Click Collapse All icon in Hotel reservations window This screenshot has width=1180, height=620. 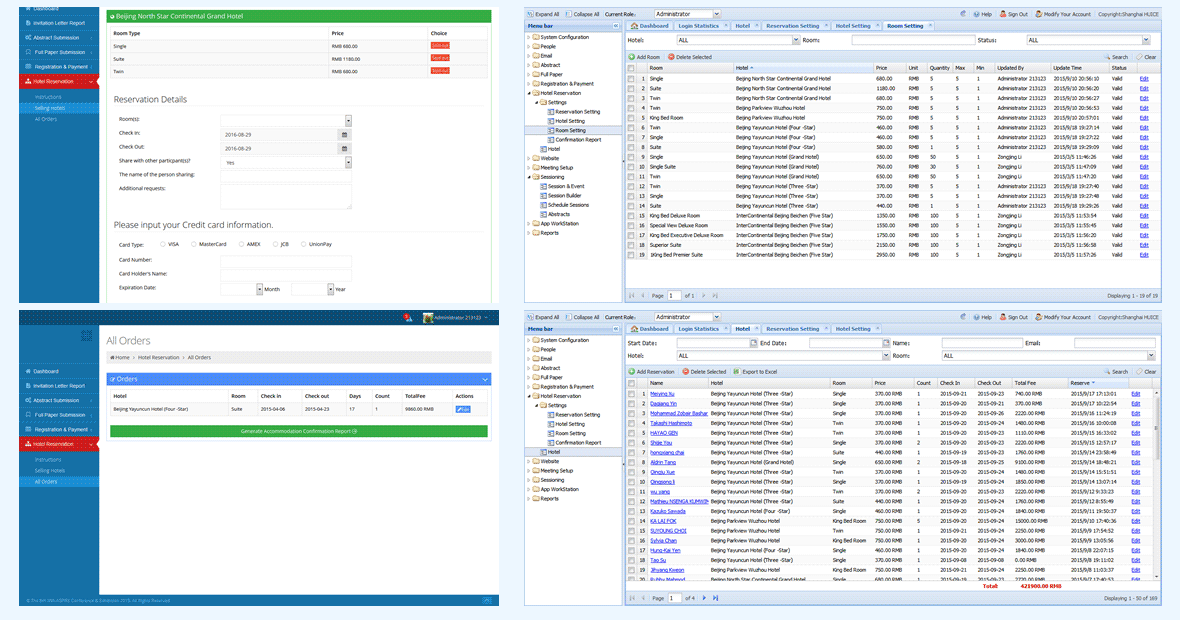pyautogui.click(x=569, y=318)
